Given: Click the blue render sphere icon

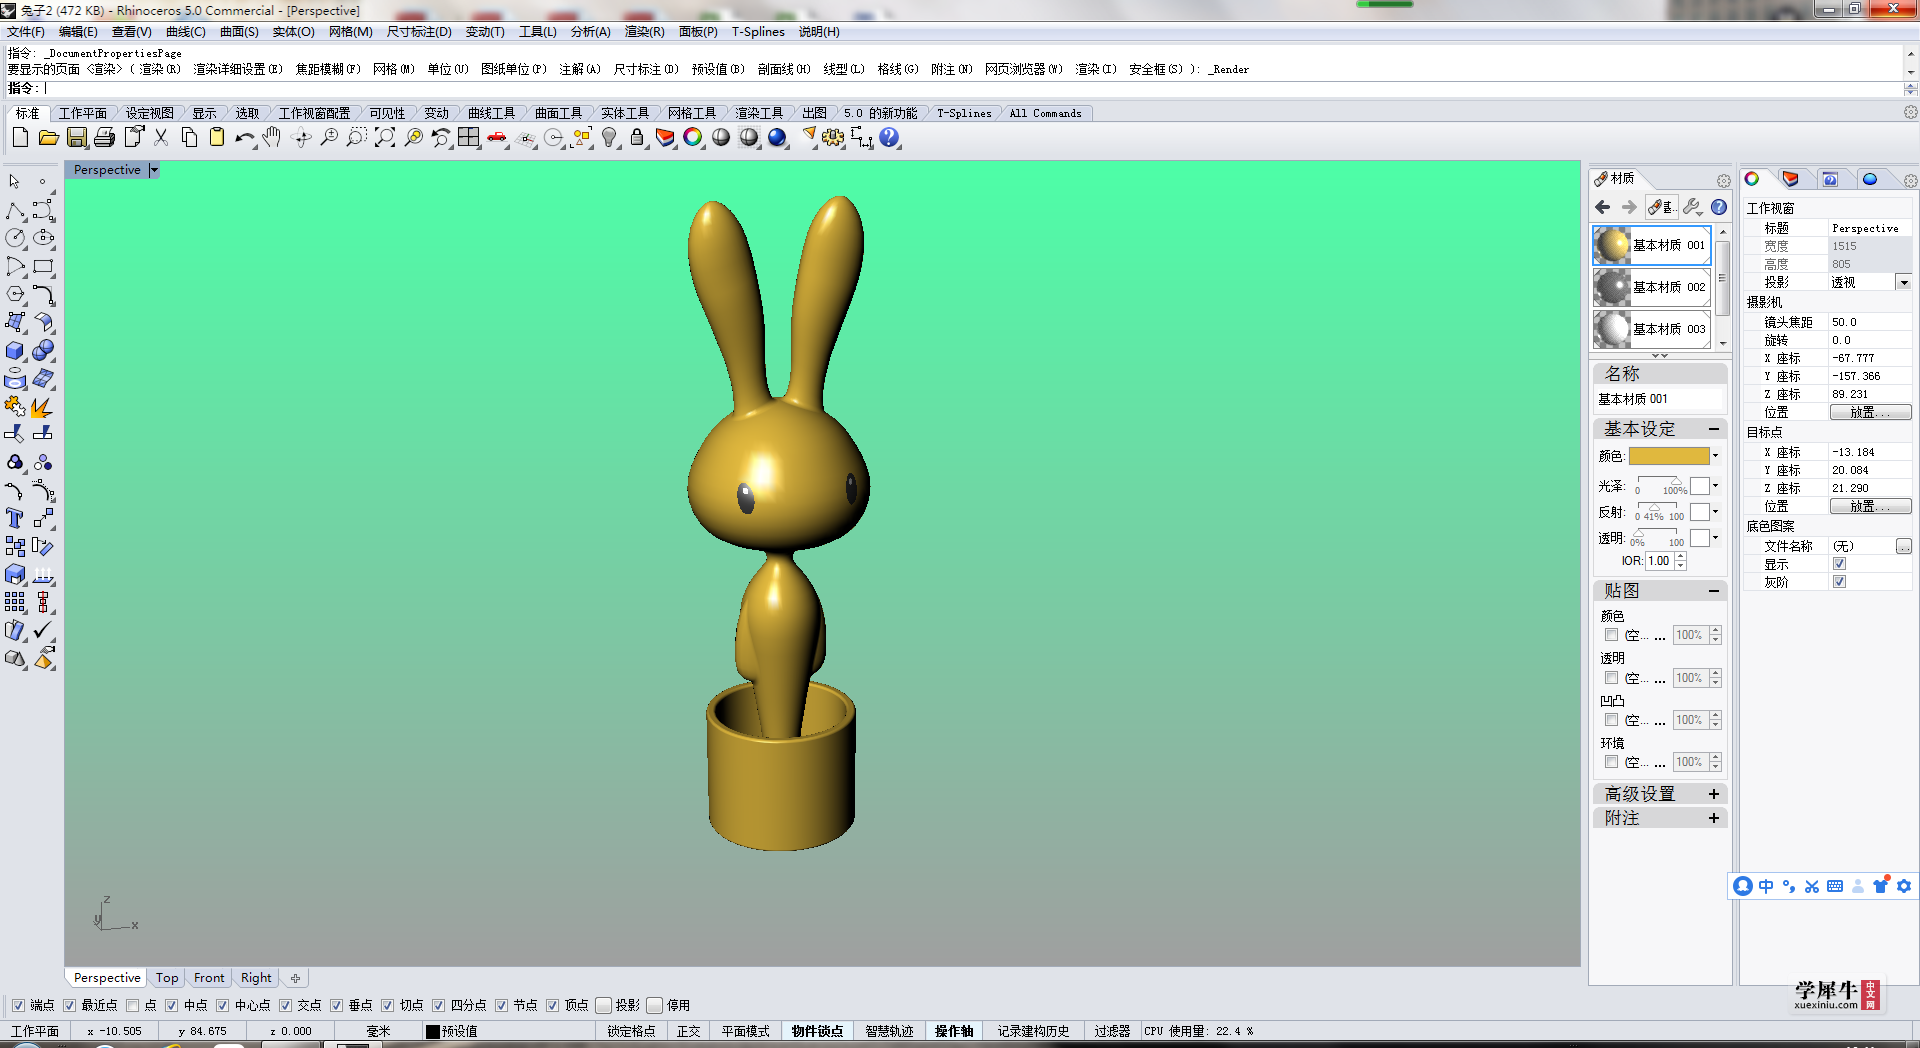Looking at the screenshot, I should tap(777, 138).
